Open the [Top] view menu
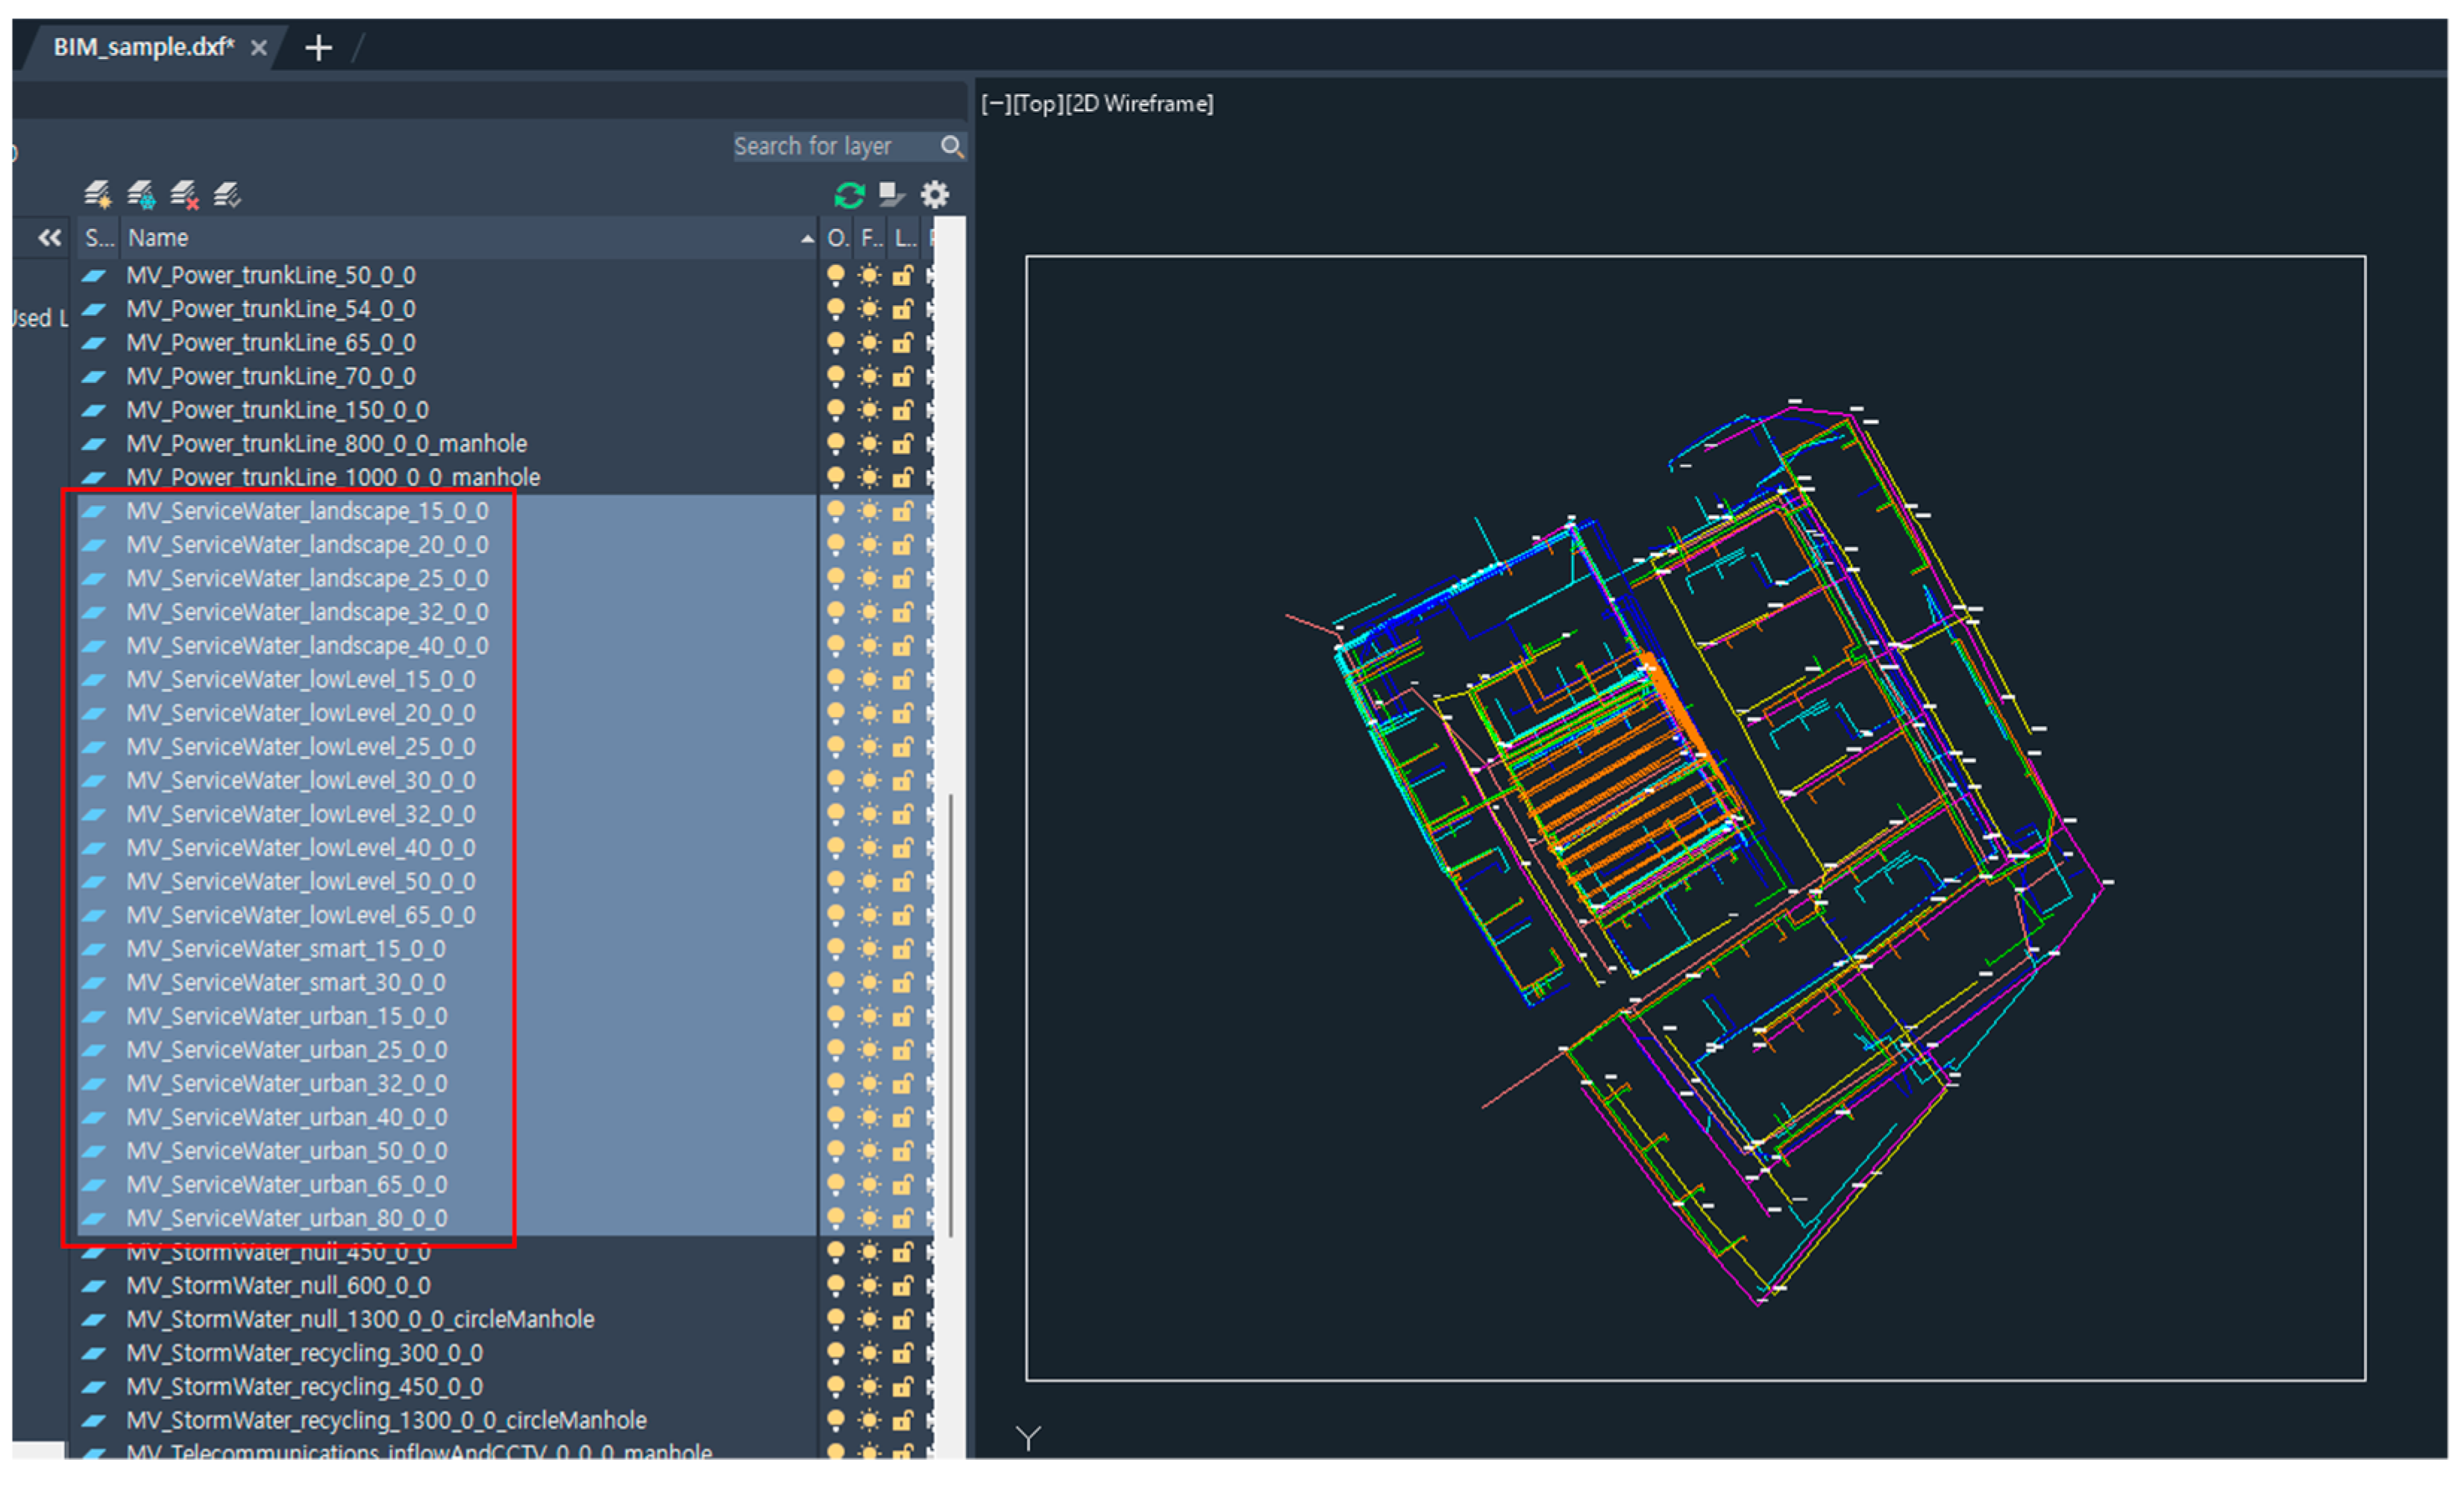 (x=1038, y=104)
